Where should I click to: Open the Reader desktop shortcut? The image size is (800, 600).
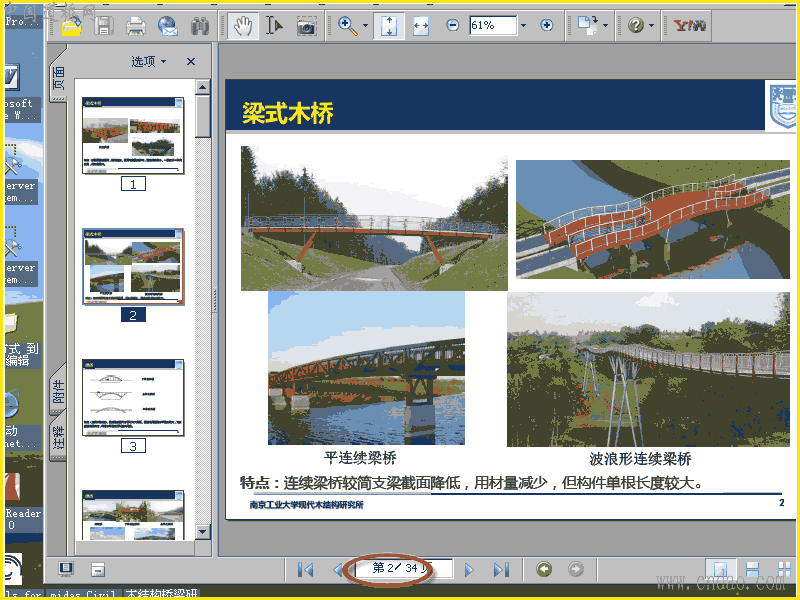[x=22, y=503]
